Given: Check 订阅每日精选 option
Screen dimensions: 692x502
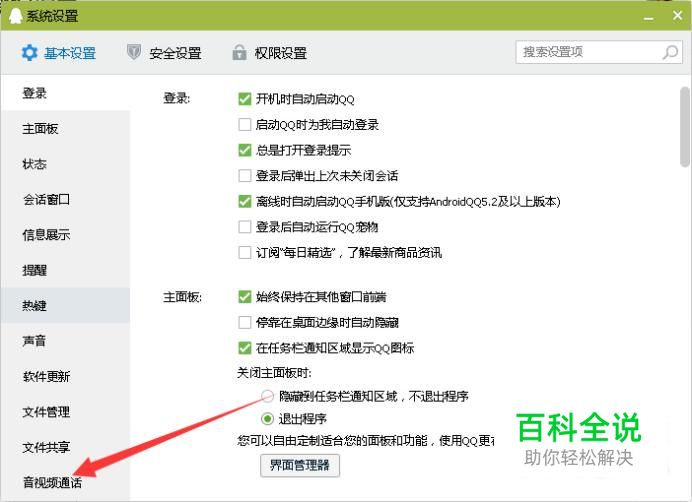Looking at the screenshot, I should tap(244, 253).
